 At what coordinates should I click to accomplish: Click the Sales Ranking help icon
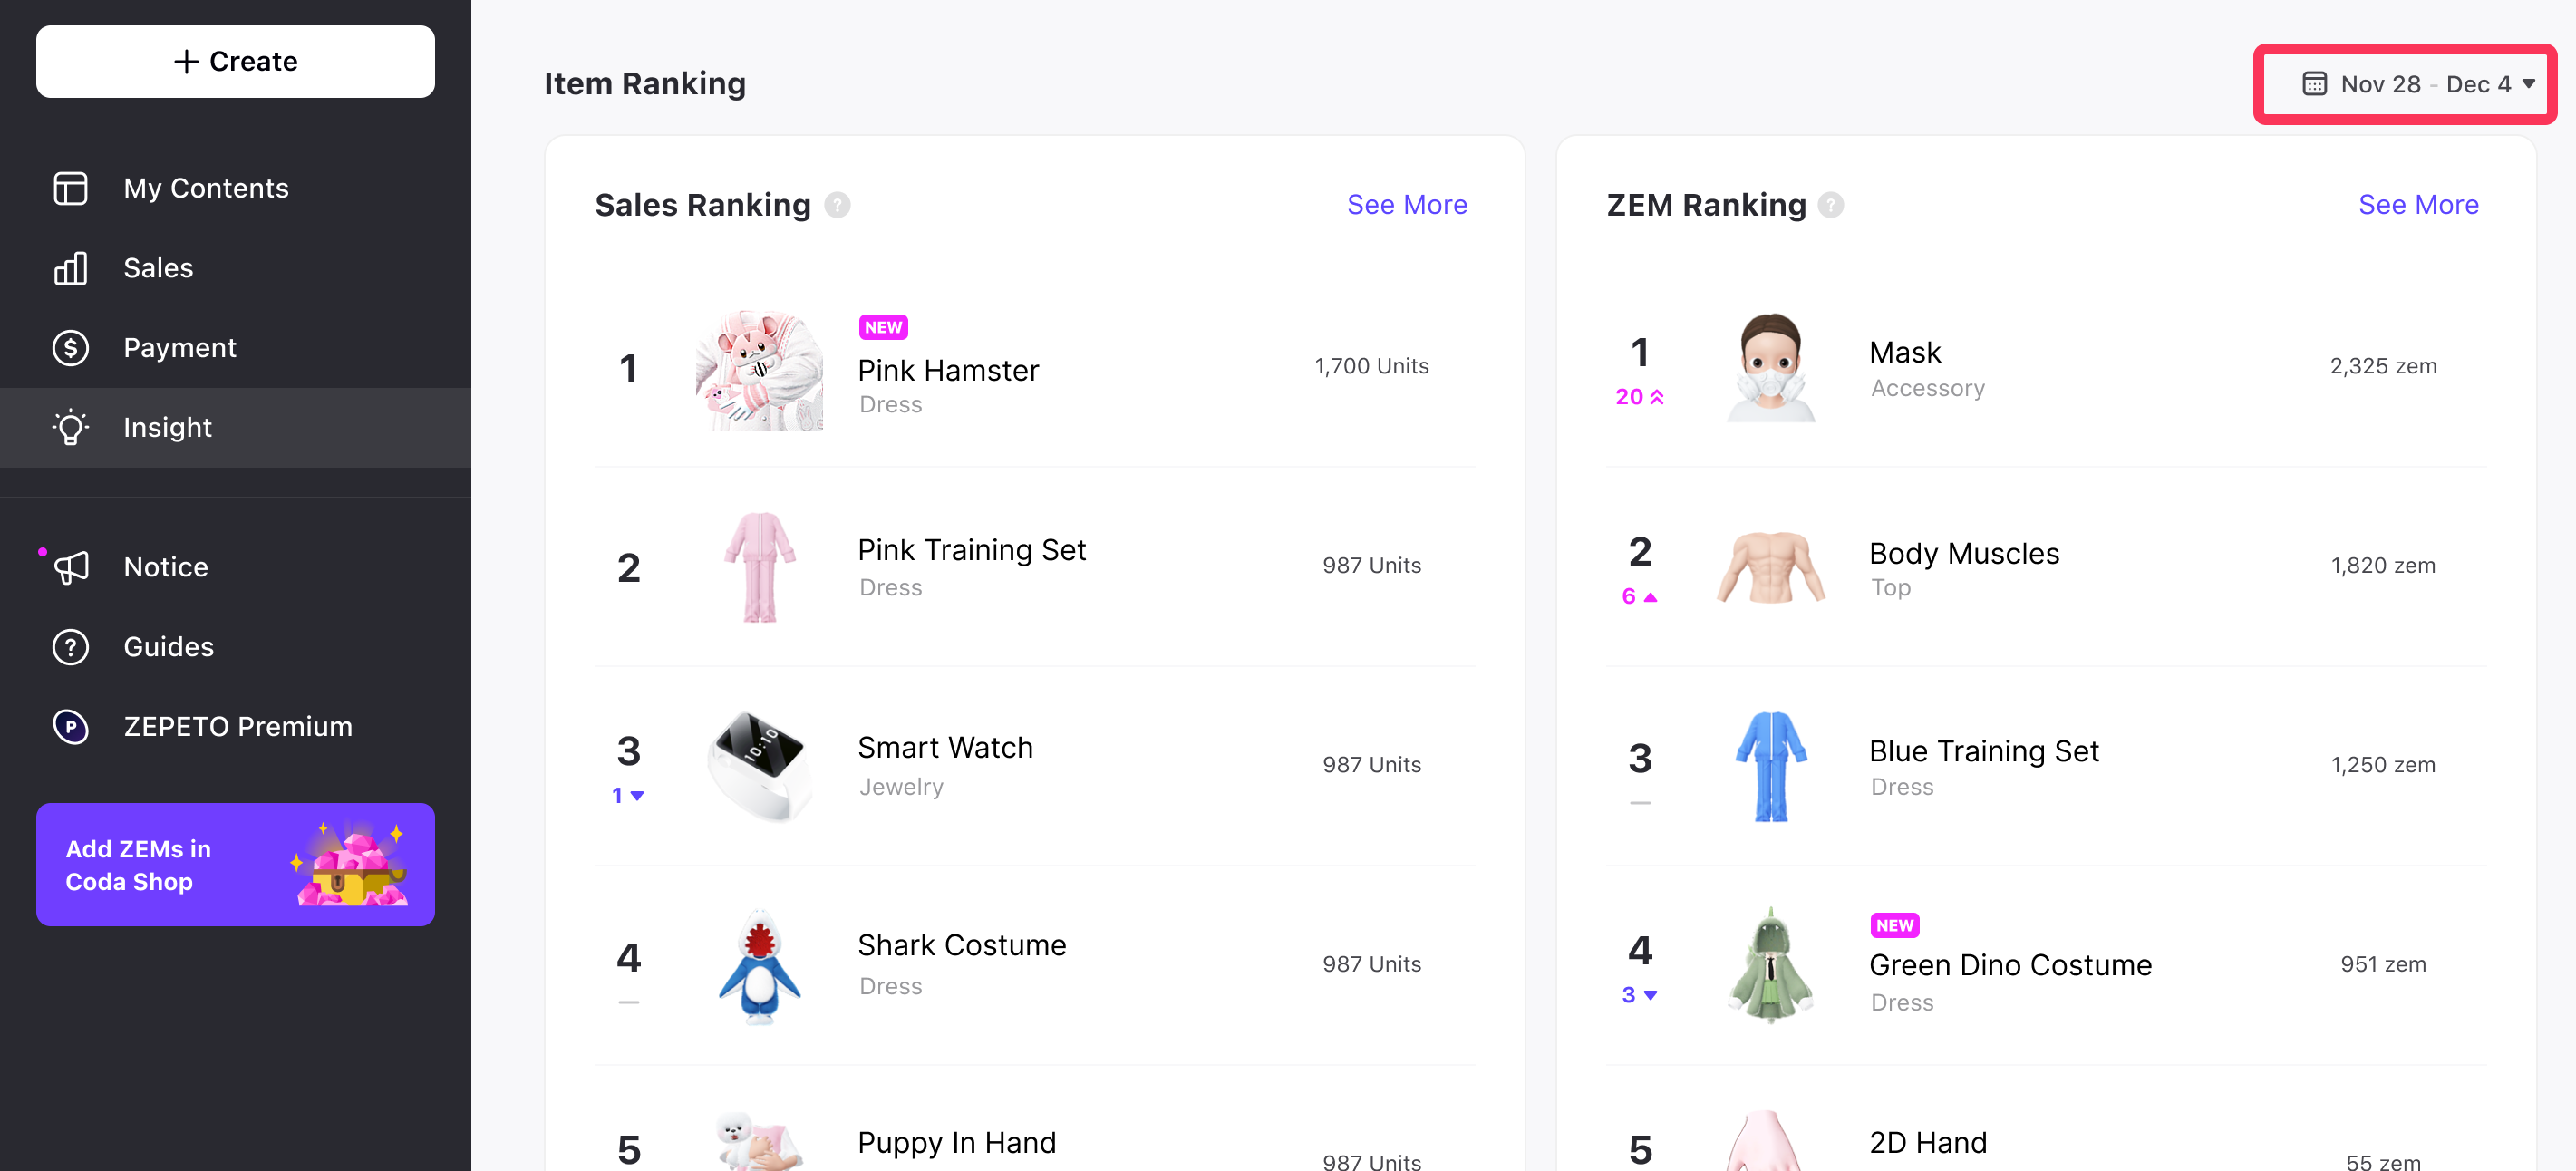[x=837, y=205]
